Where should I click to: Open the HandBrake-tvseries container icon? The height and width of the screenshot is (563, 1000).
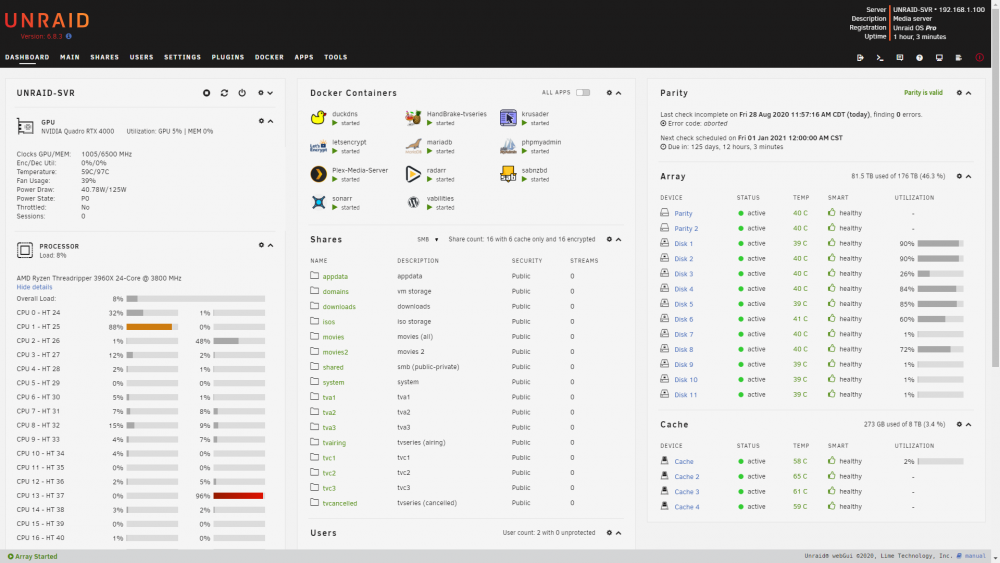413,118
